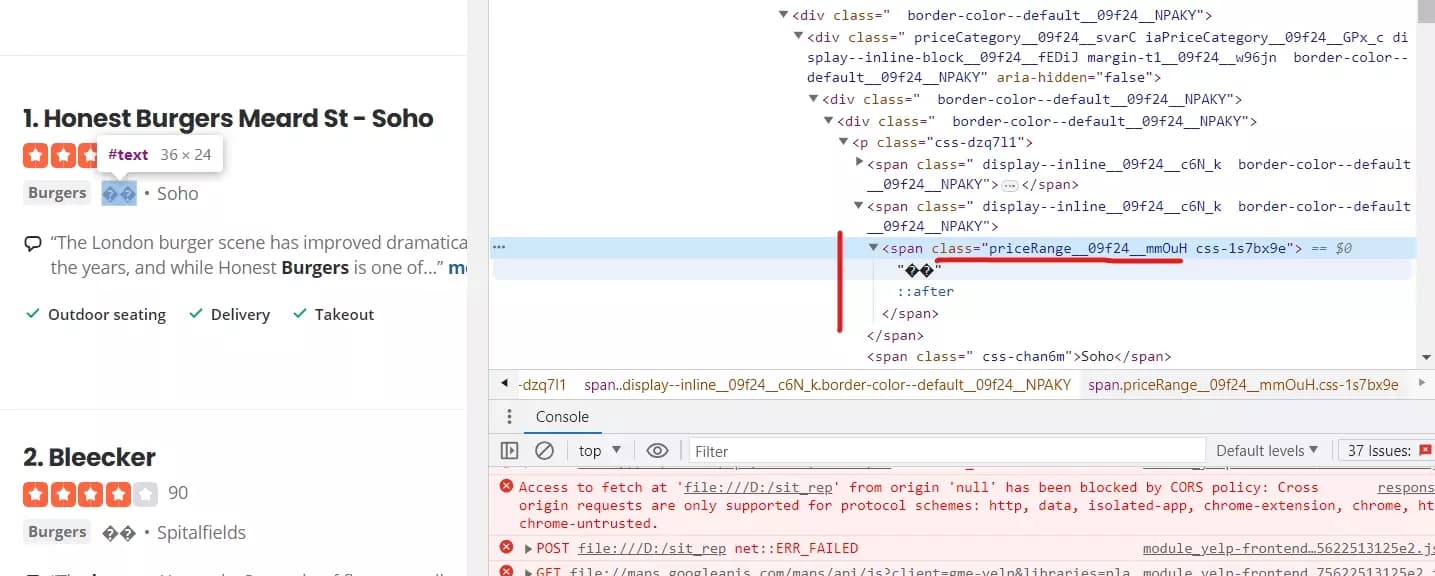This screenshot has height=576, width=1435.
Task: Select the -dzq7l1 breadcrumb item
Action: [543, 385]
